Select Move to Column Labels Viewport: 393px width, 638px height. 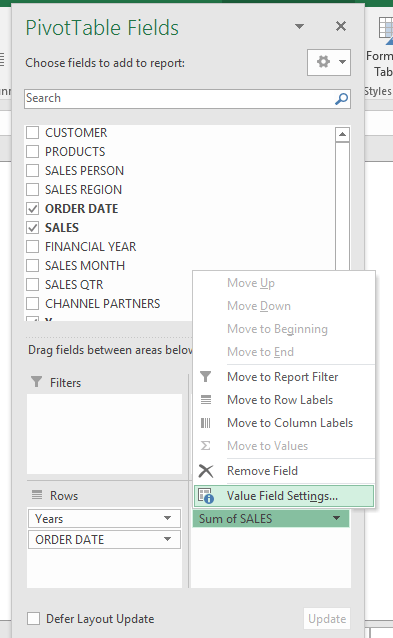284,423
